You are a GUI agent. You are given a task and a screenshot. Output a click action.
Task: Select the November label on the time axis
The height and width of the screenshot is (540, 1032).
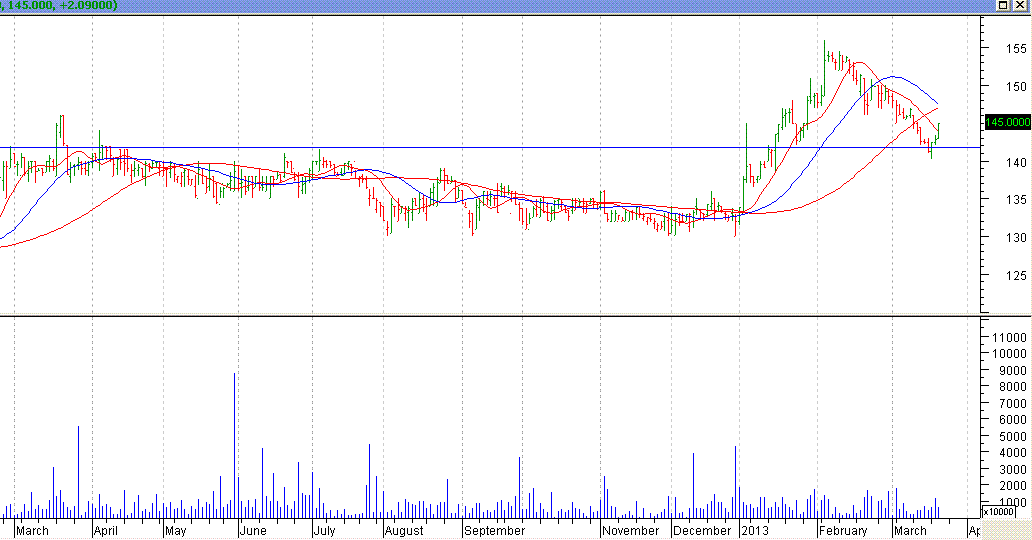(632, 530)
